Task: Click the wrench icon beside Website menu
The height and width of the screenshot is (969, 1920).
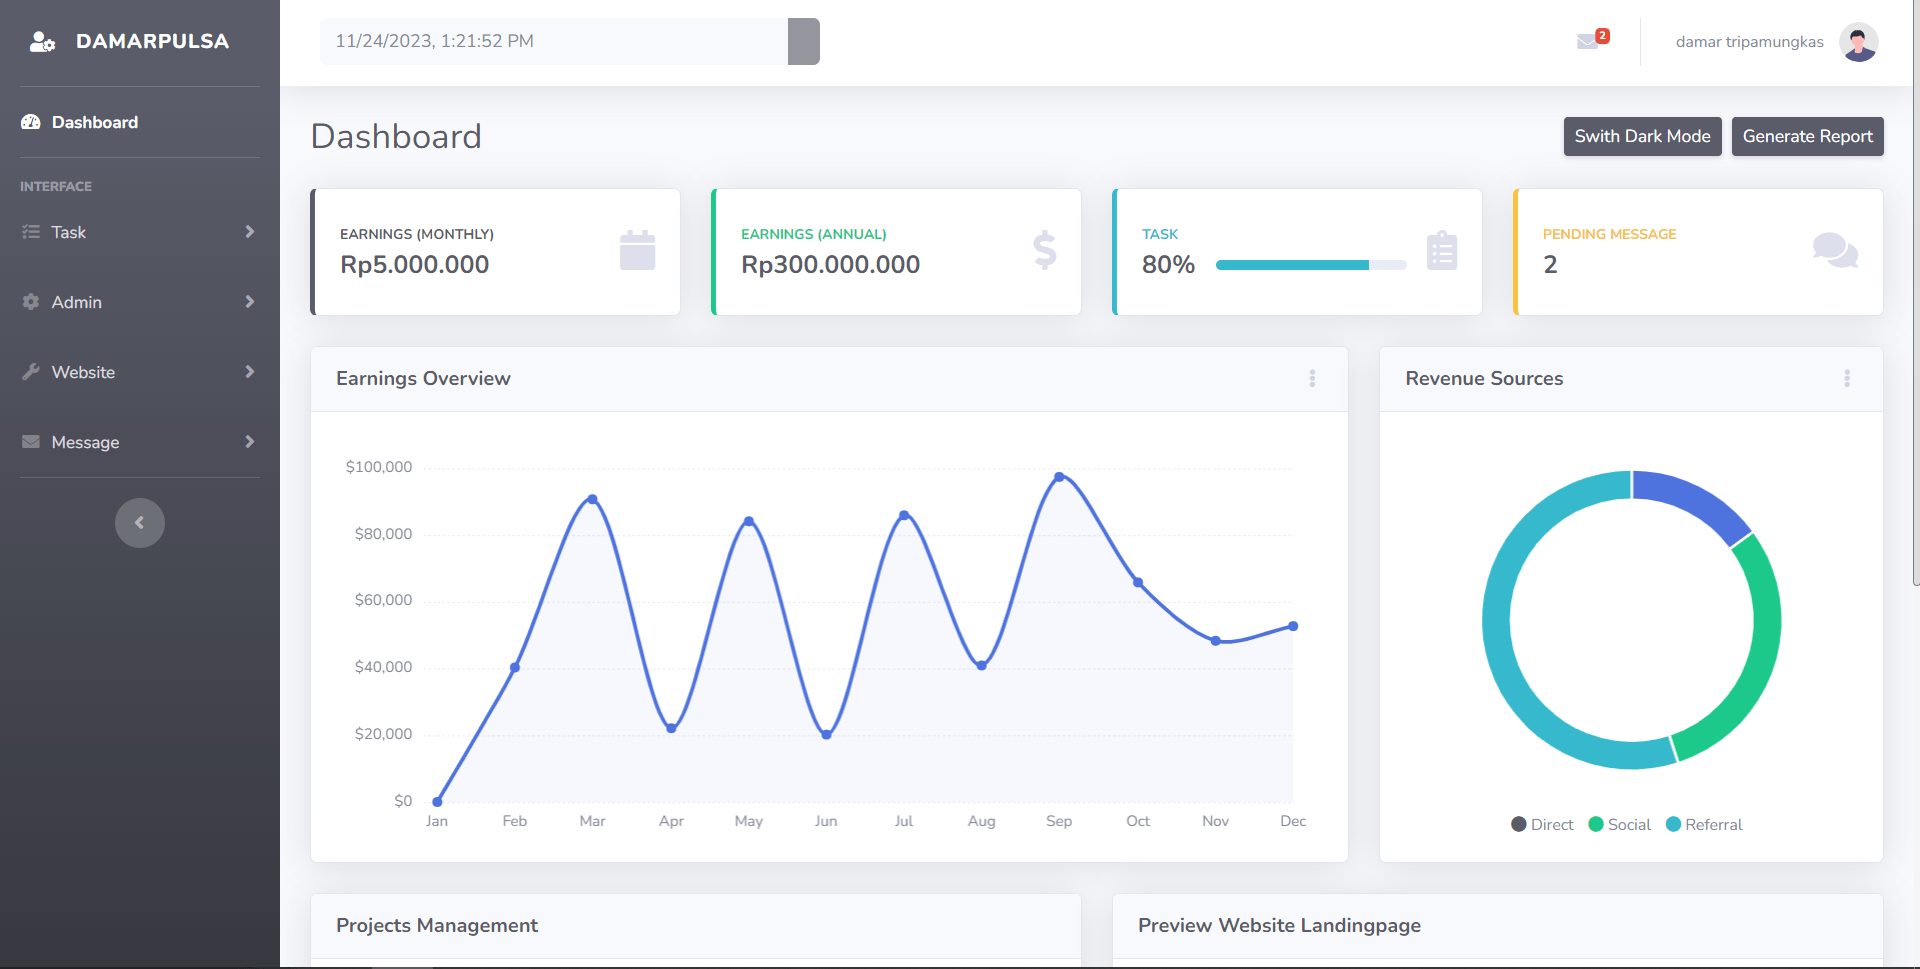Action: 31,371
